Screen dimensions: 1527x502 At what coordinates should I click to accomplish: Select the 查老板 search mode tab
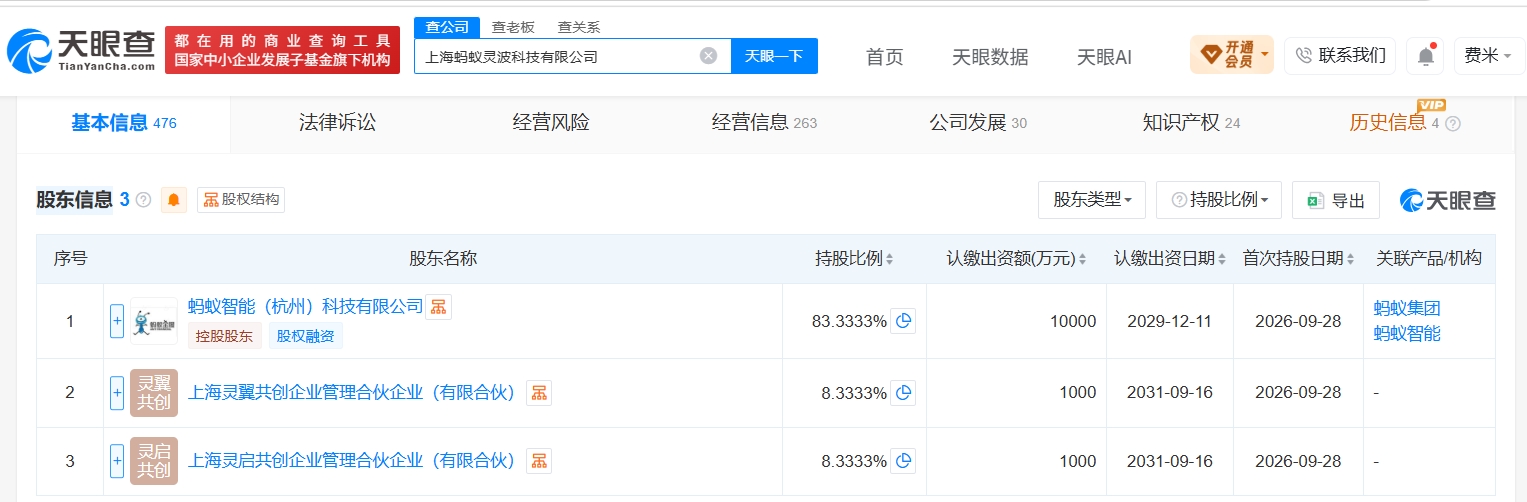click(513, 27)
